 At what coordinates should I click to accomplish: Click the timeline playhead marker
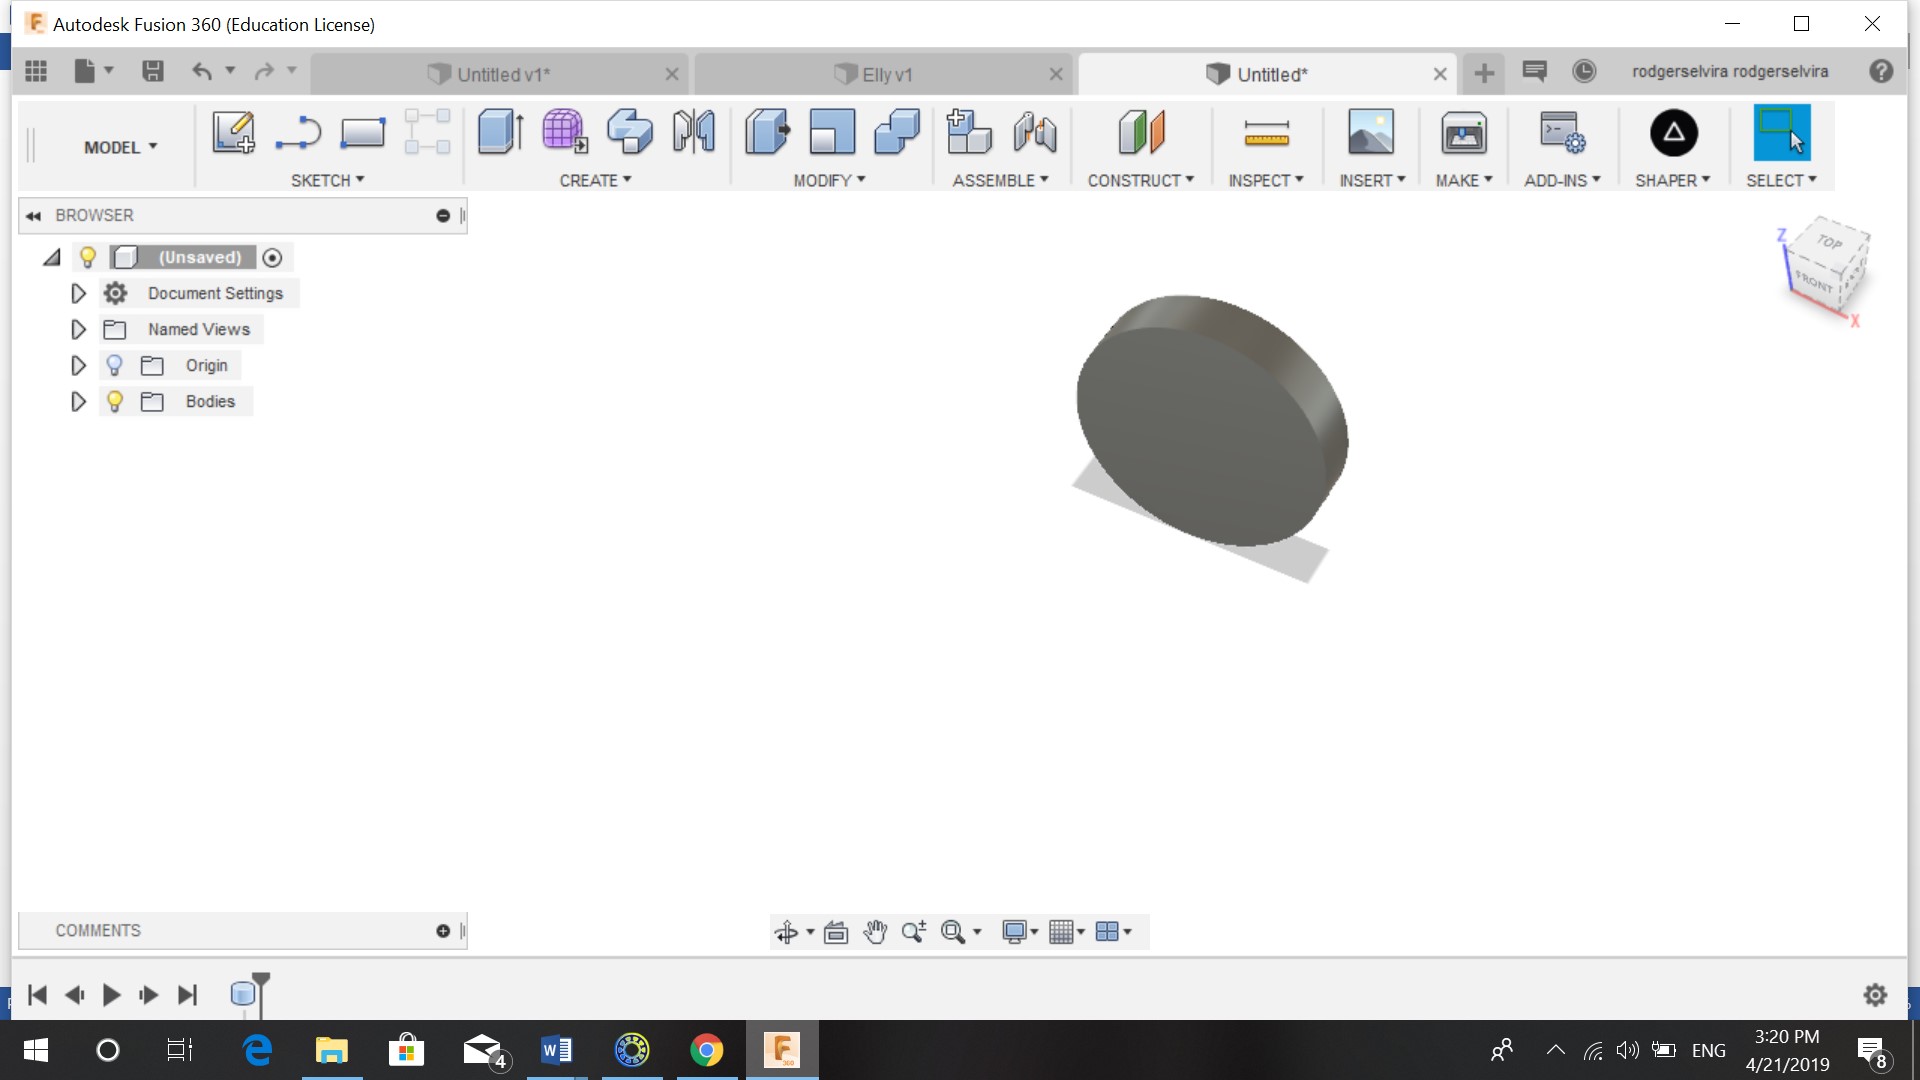(261, 980)
